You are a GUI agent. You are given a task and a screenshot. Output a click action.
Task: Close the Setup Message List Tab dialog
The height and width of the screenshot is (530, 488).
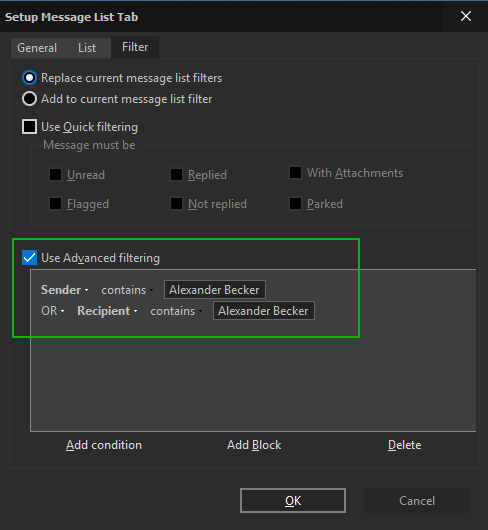click(x=466, y=16)
